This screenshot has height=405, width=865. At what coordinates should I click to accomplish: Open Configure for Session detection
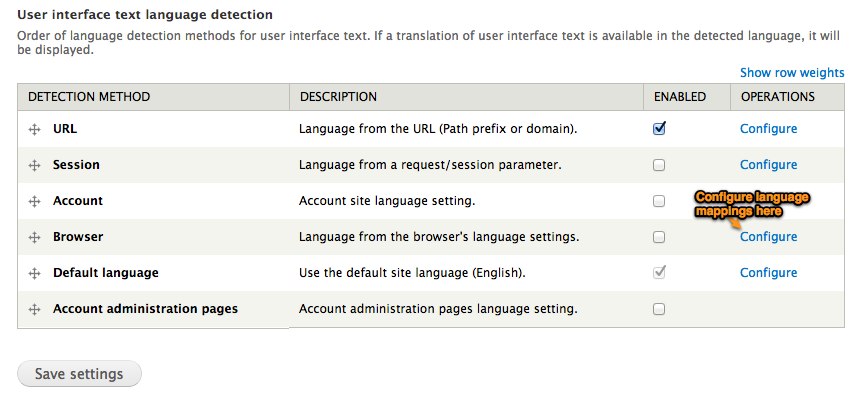point(768,165)
